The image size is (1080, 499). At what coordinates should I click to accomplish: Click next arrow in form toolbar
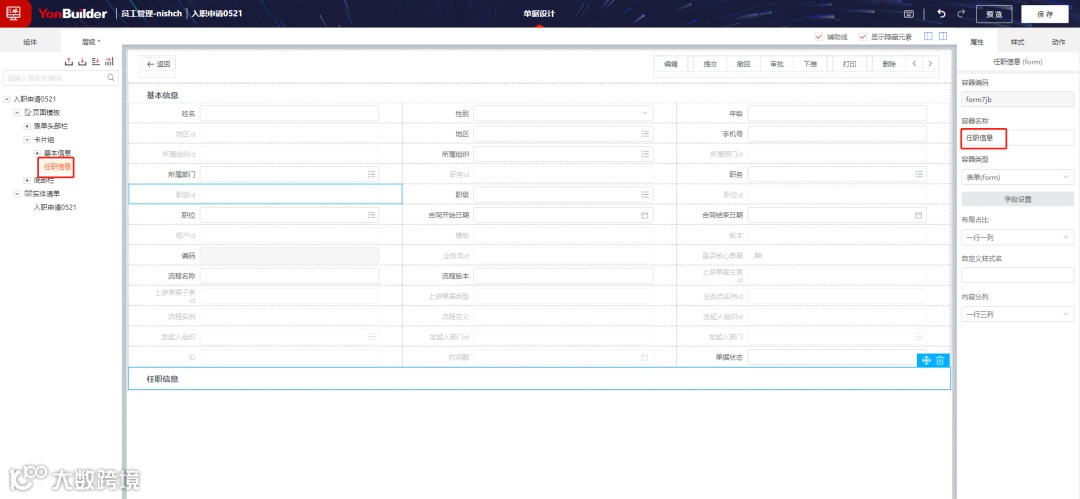point(931,64)
